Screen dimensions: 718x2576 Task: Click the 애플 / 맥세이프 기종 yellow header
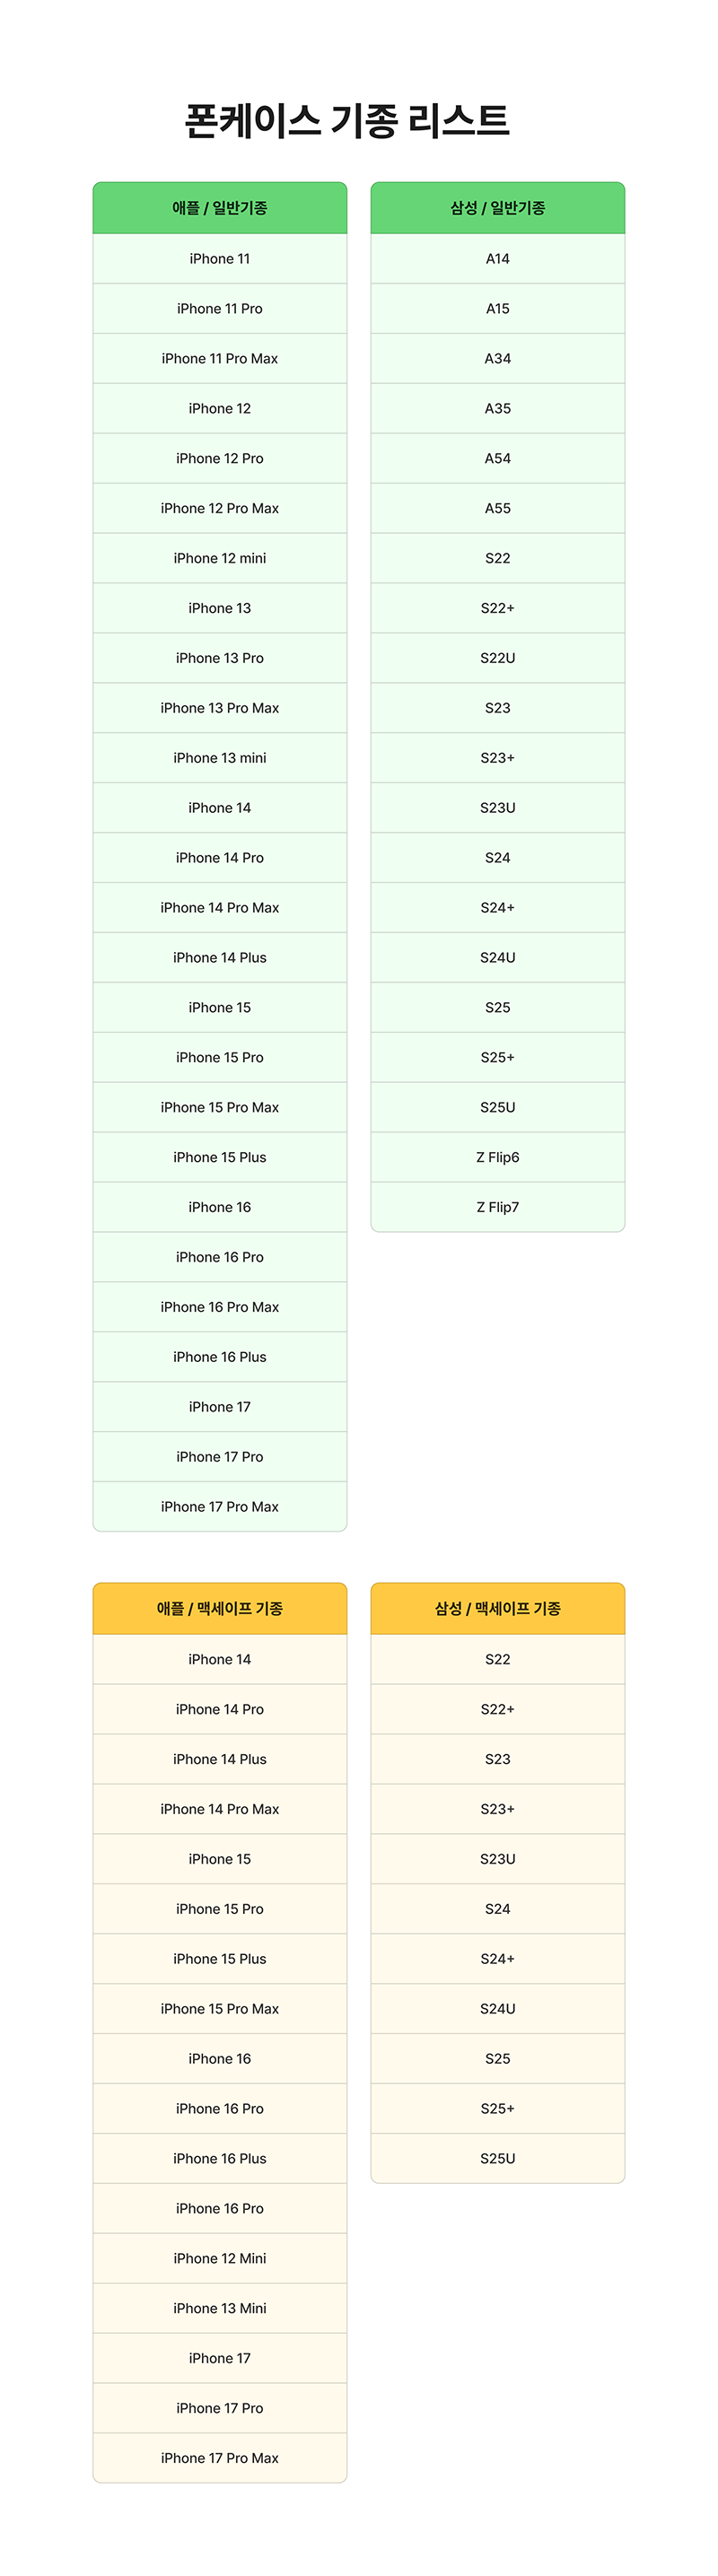pyautogui.click(x=220, y=1608)
